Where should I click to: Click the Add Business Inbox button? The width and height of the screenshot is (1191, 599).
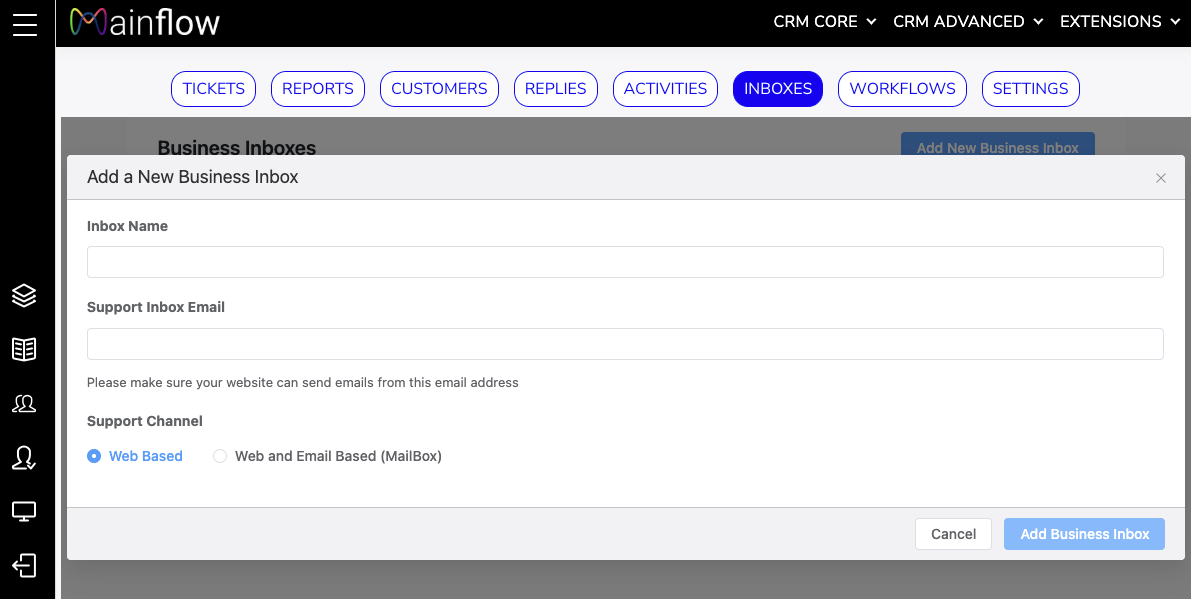click(x=1084, y=534)
